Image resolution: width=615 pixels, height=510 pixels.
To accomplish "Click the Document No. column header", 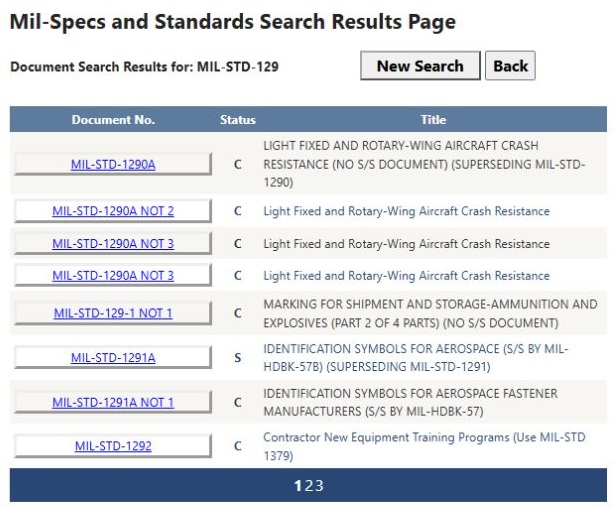I will [x=113, y=120].
